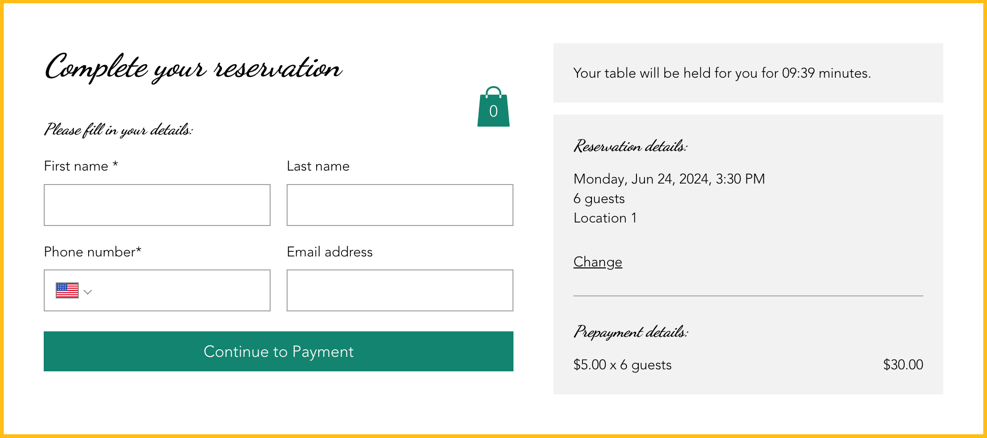This screenshot has width=987, height=438.
Task: Focus the Last name input field
Action: pos(400,205)
